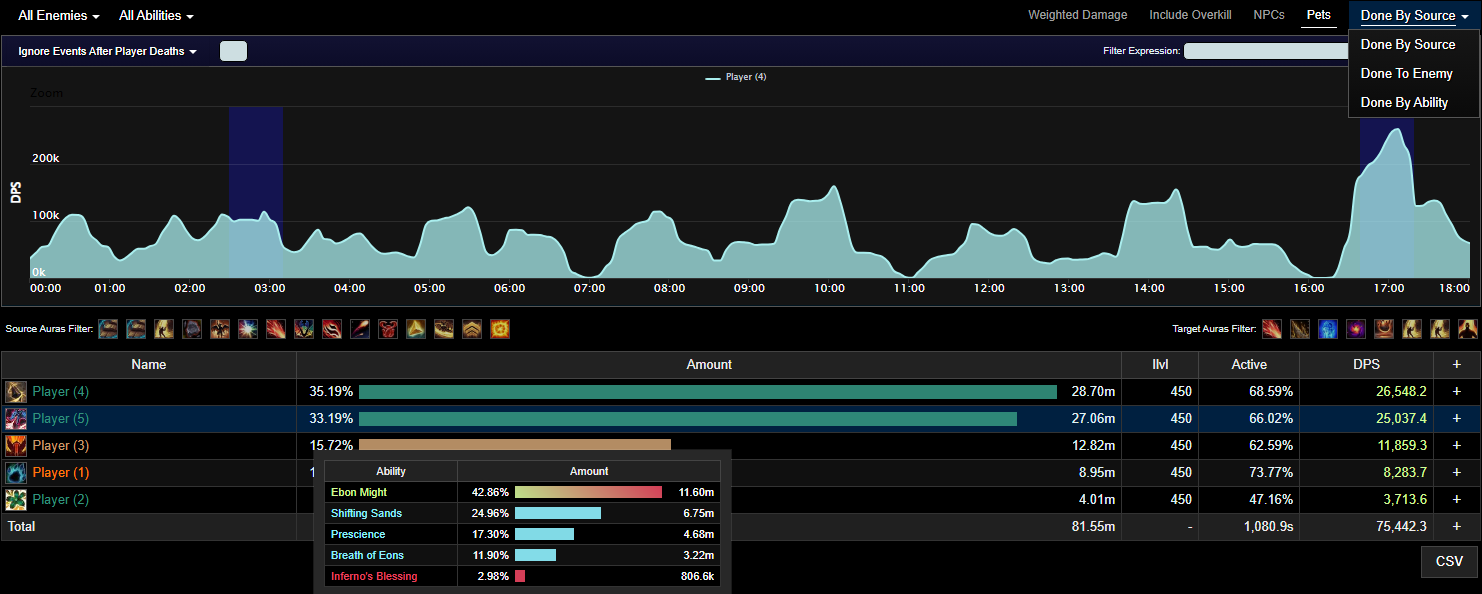Screen dimensions: 1482x594
Task: Export the table with the CSV button
Action: (1449, 562)
